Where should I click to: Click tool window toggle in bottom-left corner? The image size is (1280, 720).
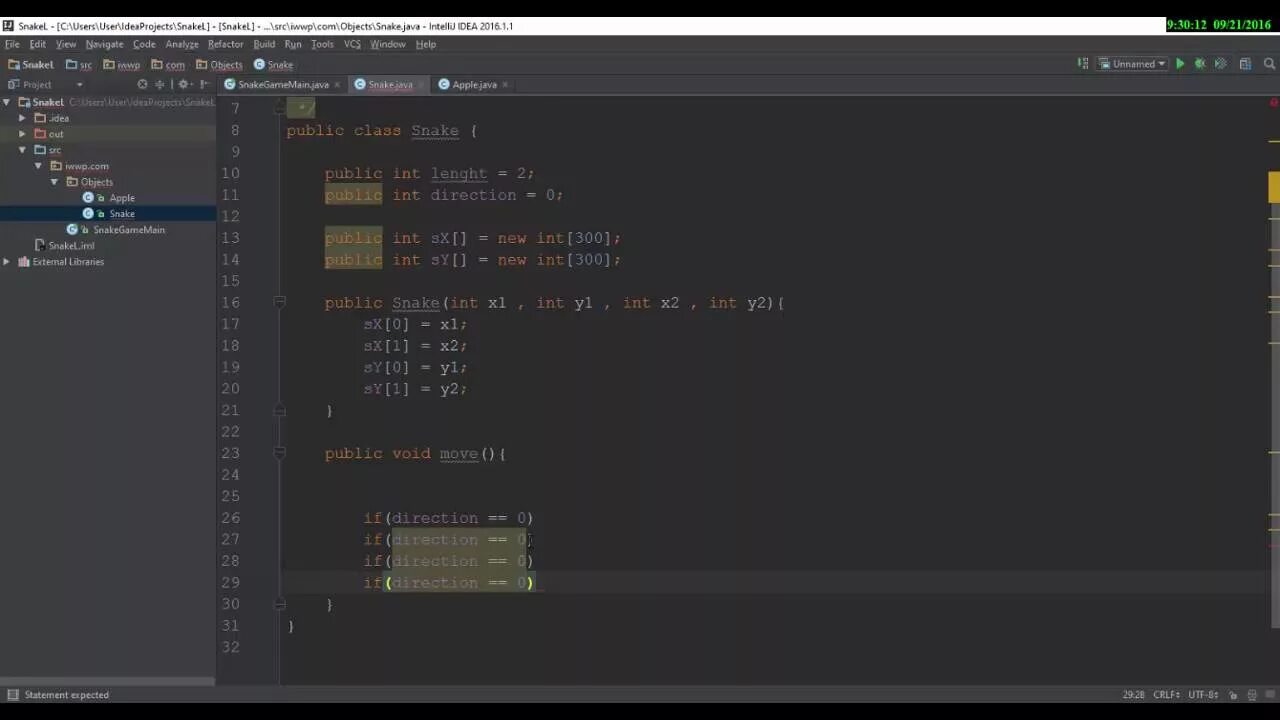coord(12,695)
